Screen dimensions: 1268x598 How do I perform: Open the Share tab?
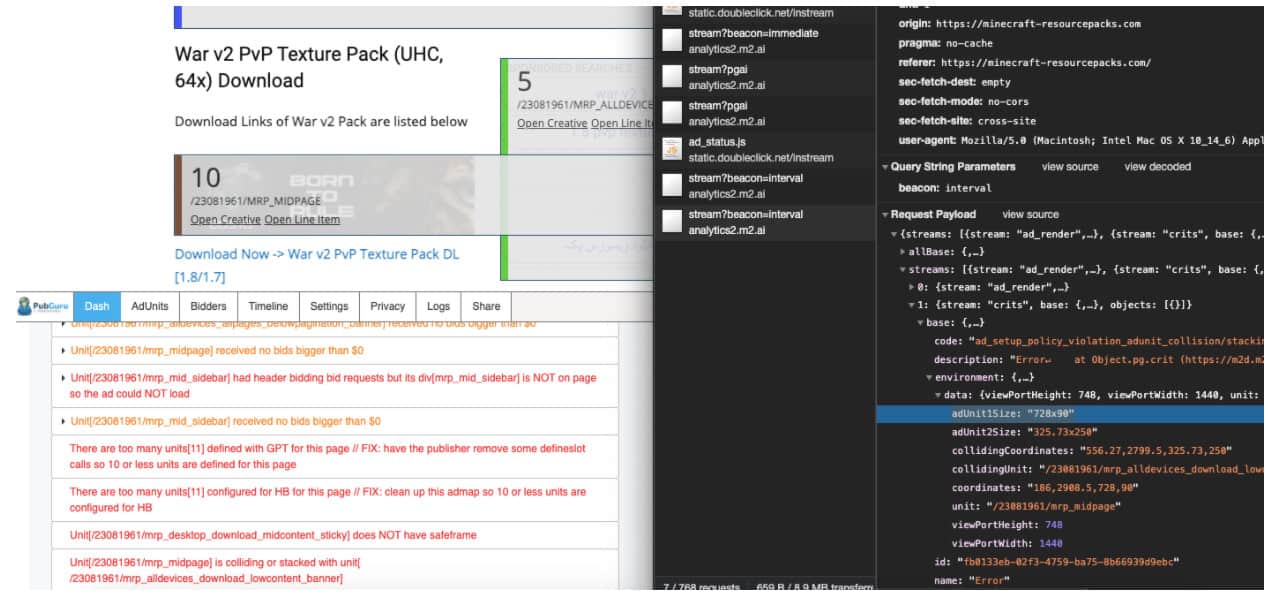tap(486, 306)
